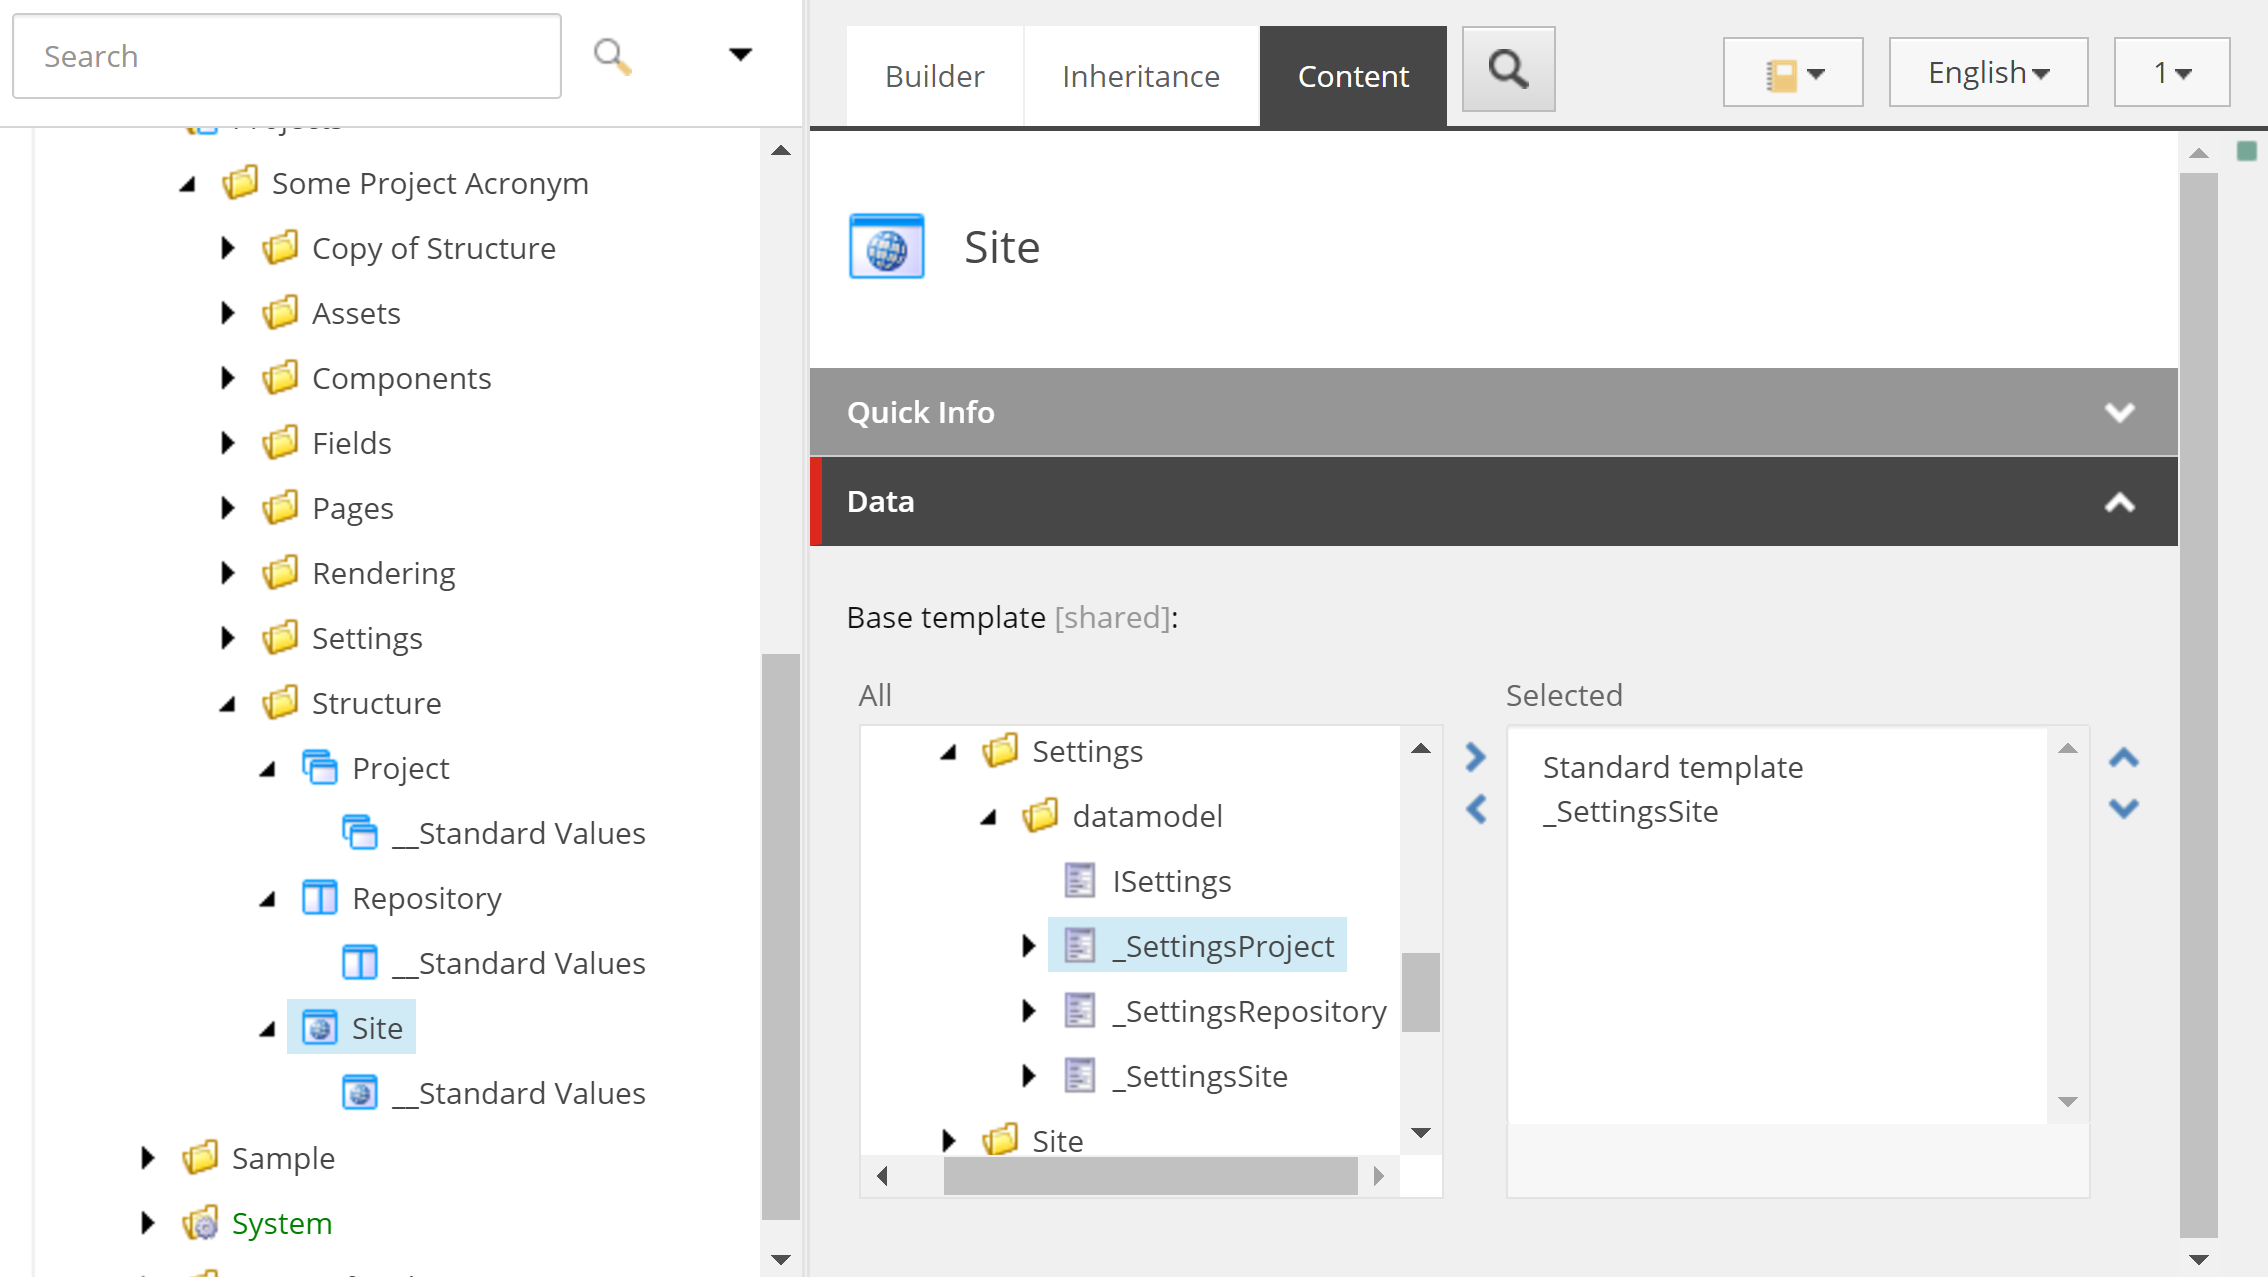The width and height of the screenshot is (2268, 1277).
Task: Open search using the magnifier next to Content tab
Action: [x=1508, y=69]
